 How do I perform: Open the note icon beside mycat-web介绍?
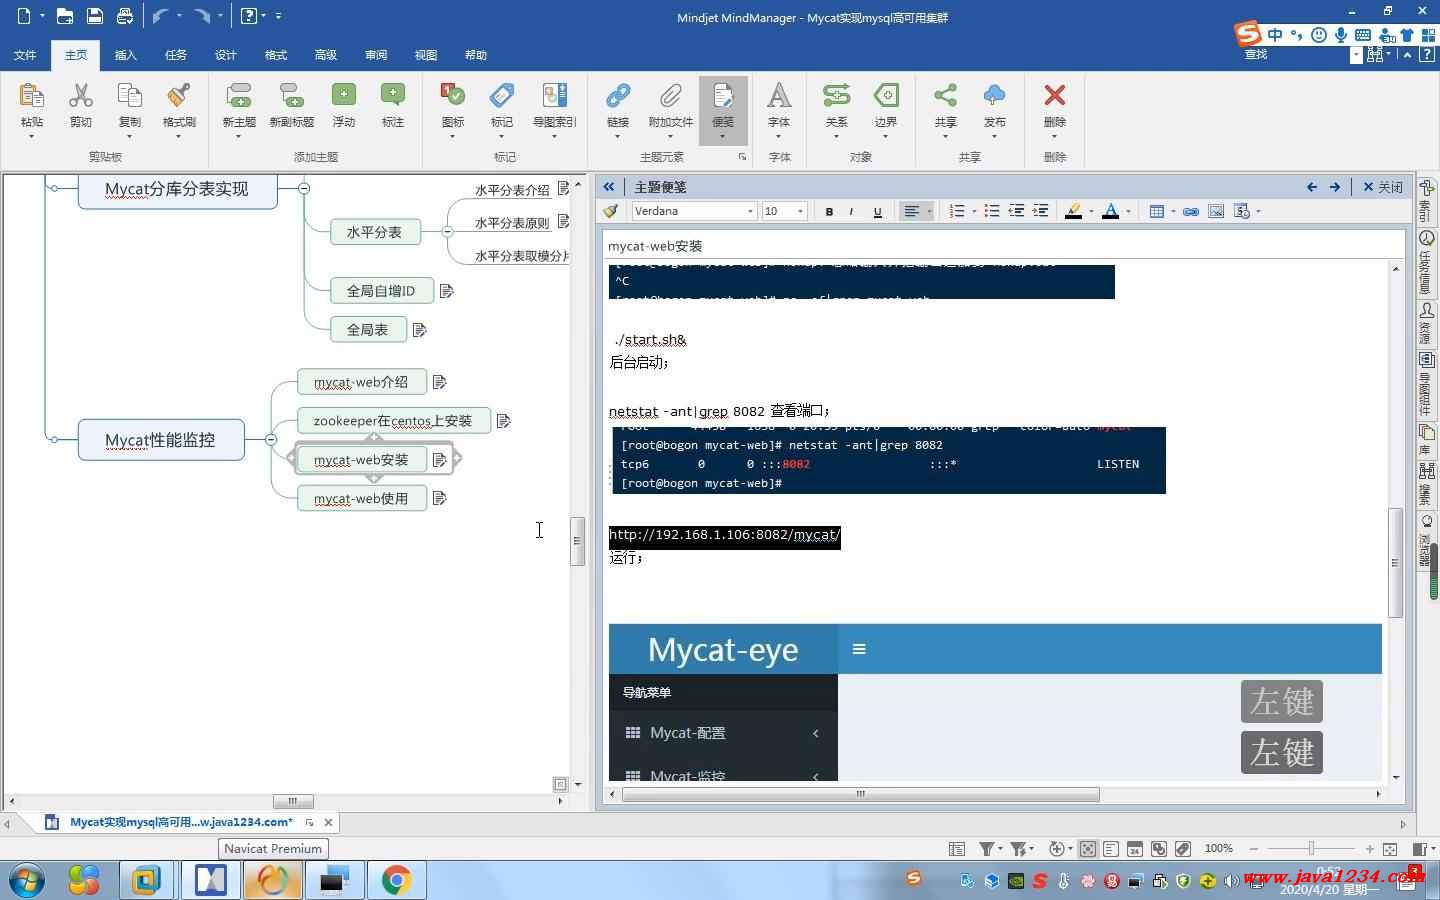(439, 382)
